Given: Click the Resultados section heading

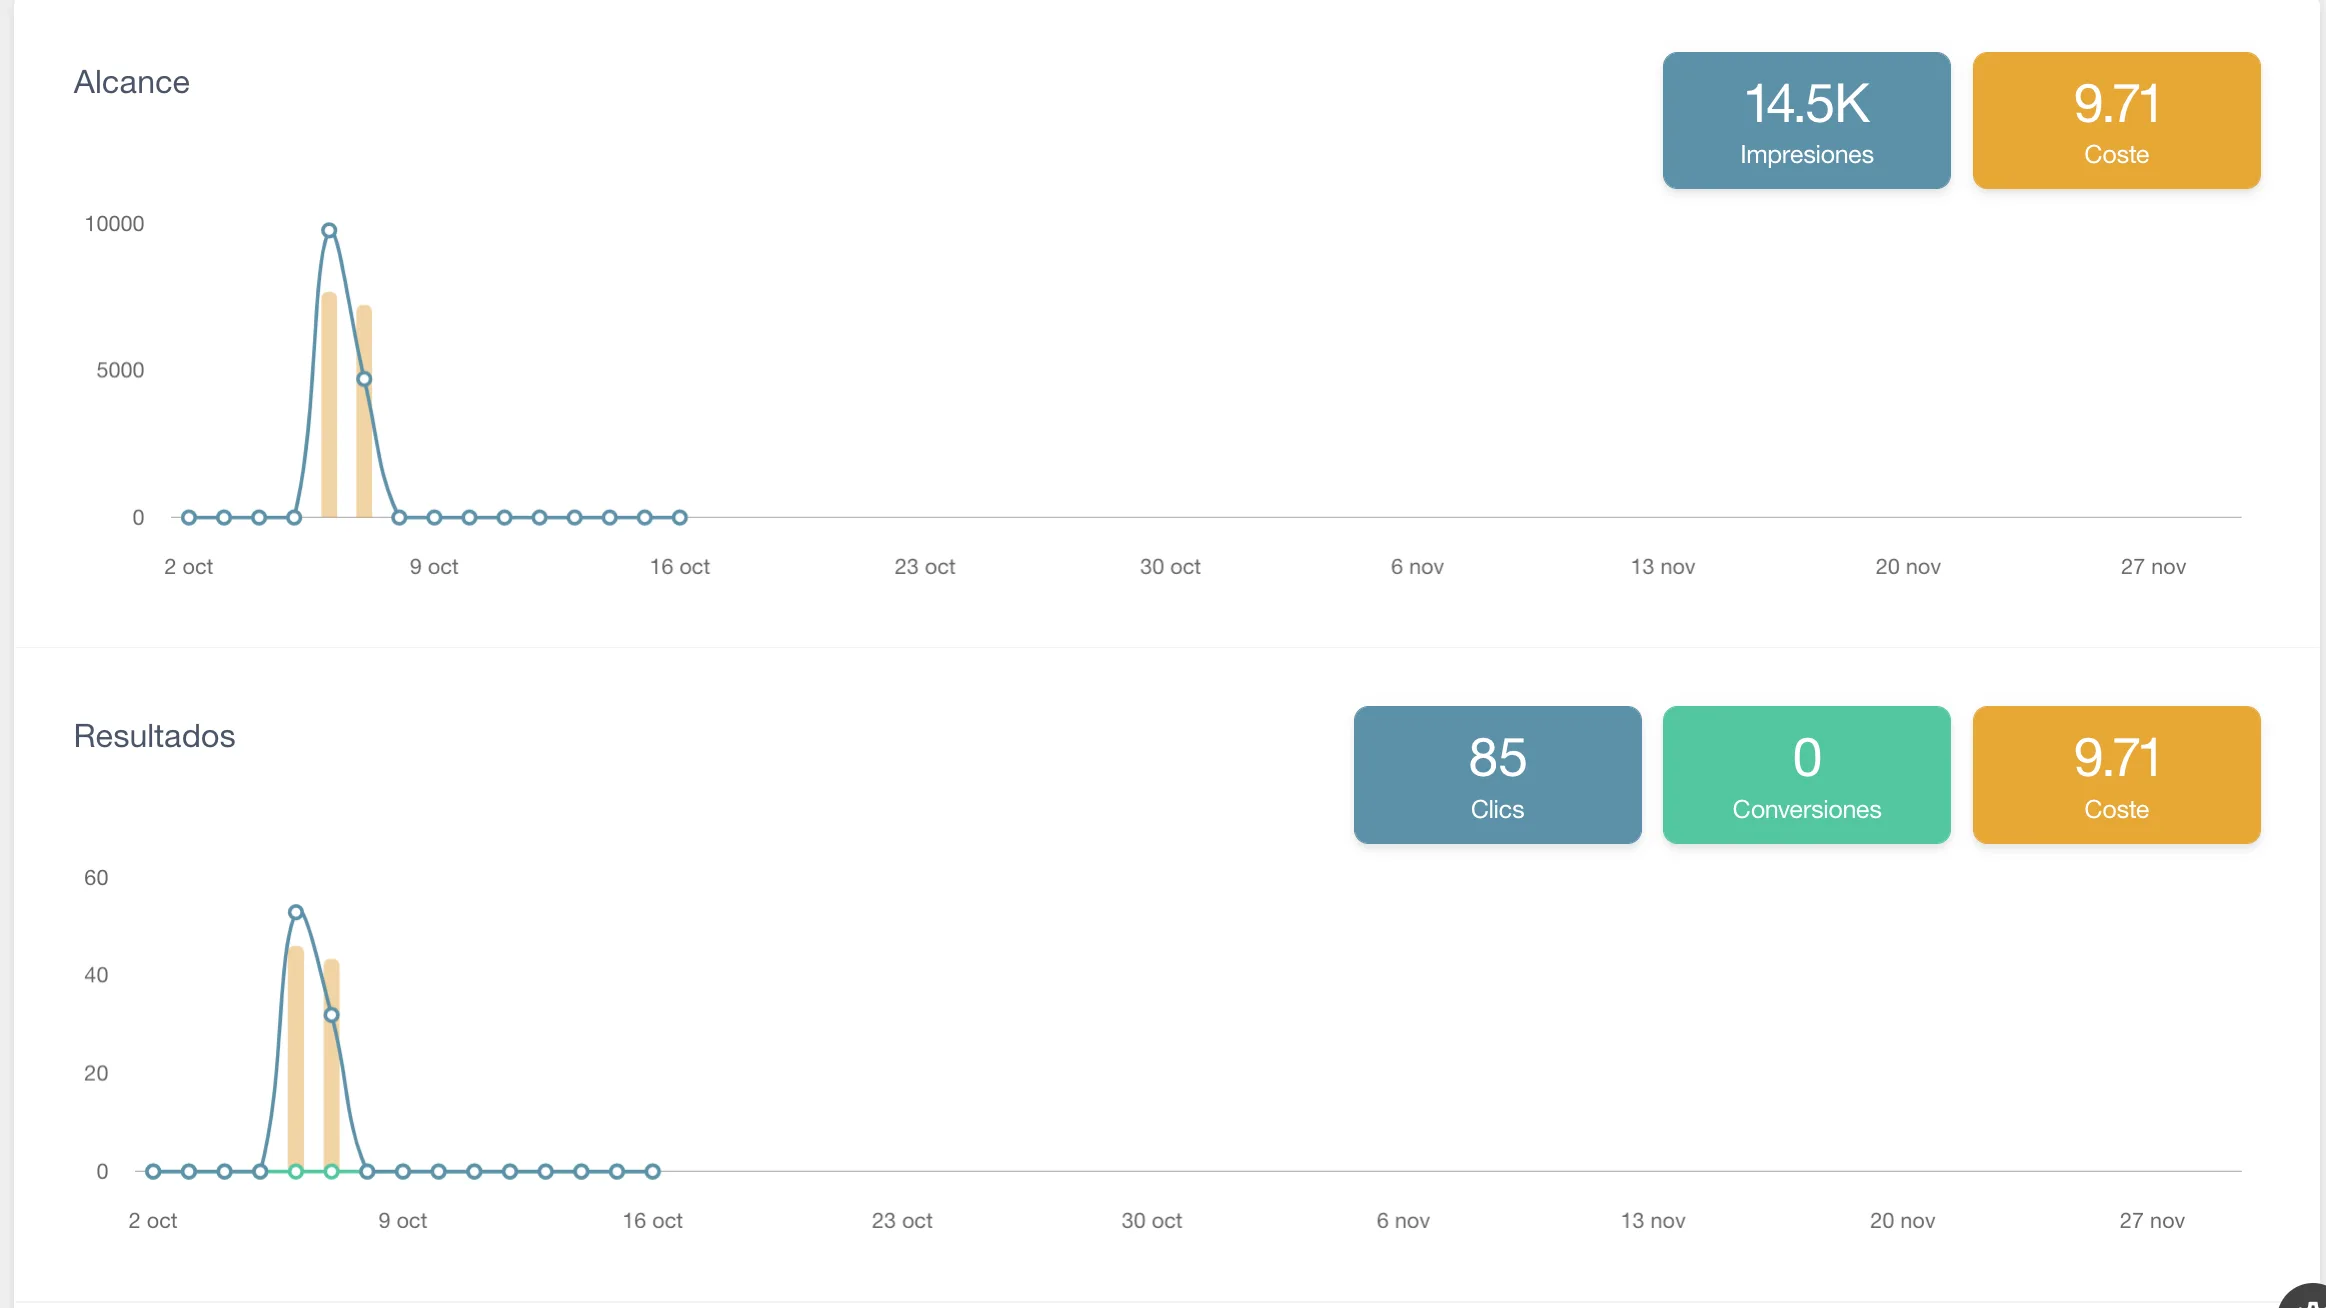Looking at the screenshot, I should click(x=154, y=736).
